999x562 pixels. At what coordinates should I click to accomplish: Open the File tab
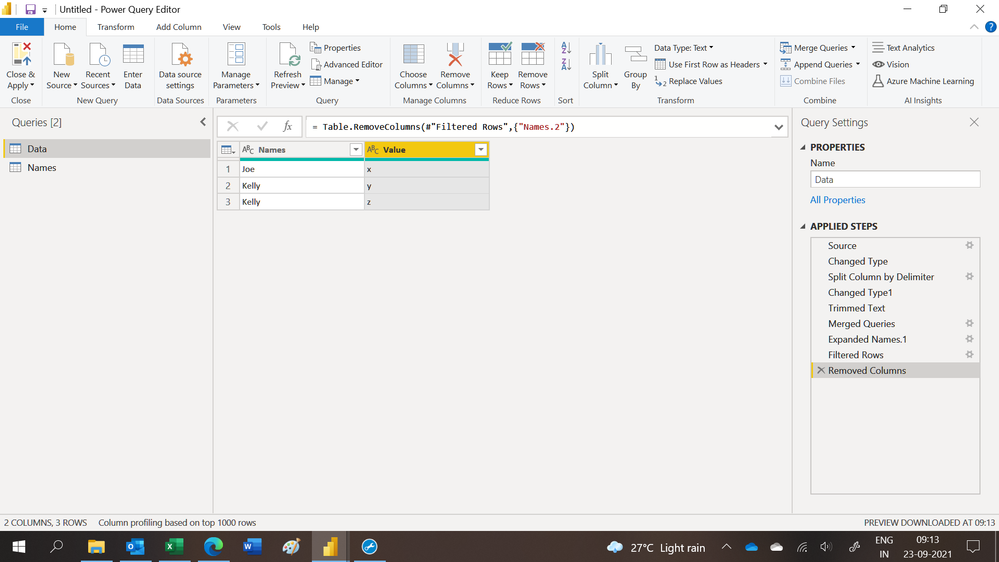[22, 27]
